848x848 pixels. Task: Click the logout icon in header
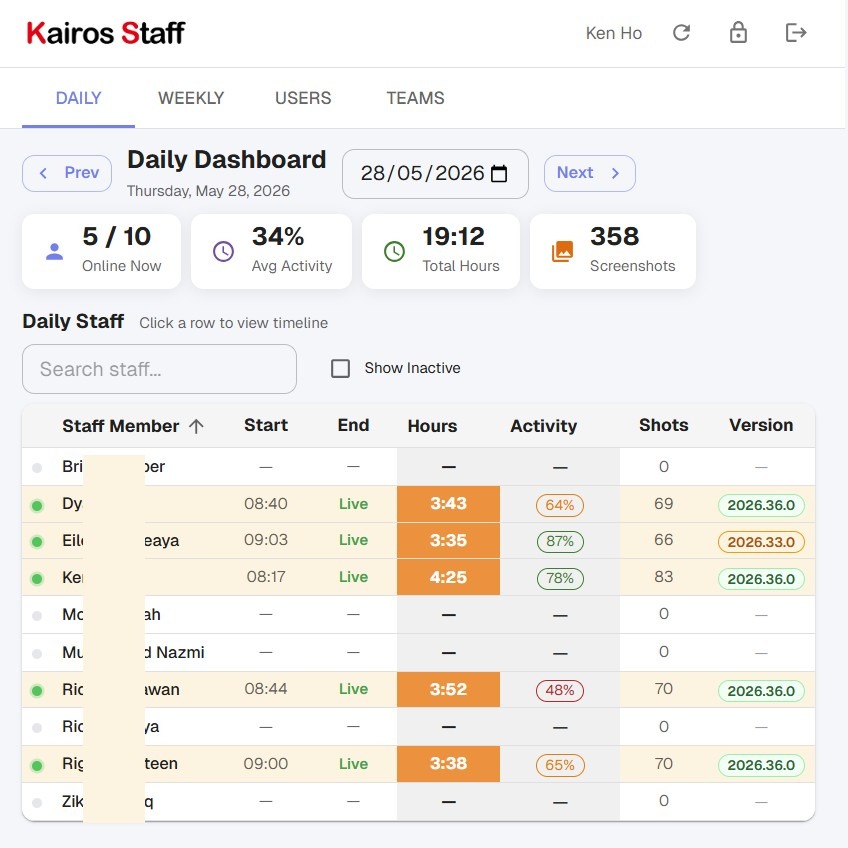[x=796, y=32]
